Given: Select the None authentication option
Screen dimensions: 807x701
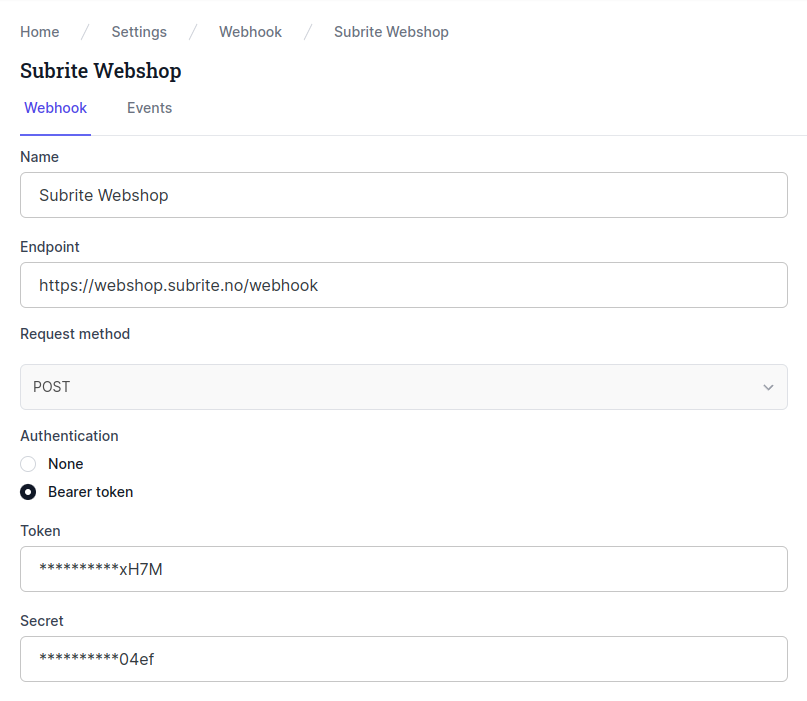Looking at the screenshot, I should (28, 464).
